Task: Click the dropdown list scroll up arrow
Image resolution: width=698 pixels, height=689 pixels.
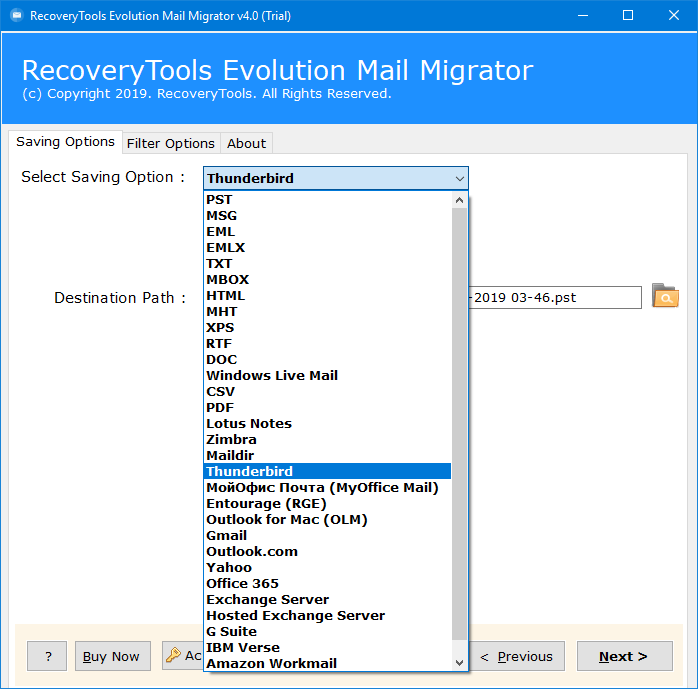Action: [x=459, y=200]
